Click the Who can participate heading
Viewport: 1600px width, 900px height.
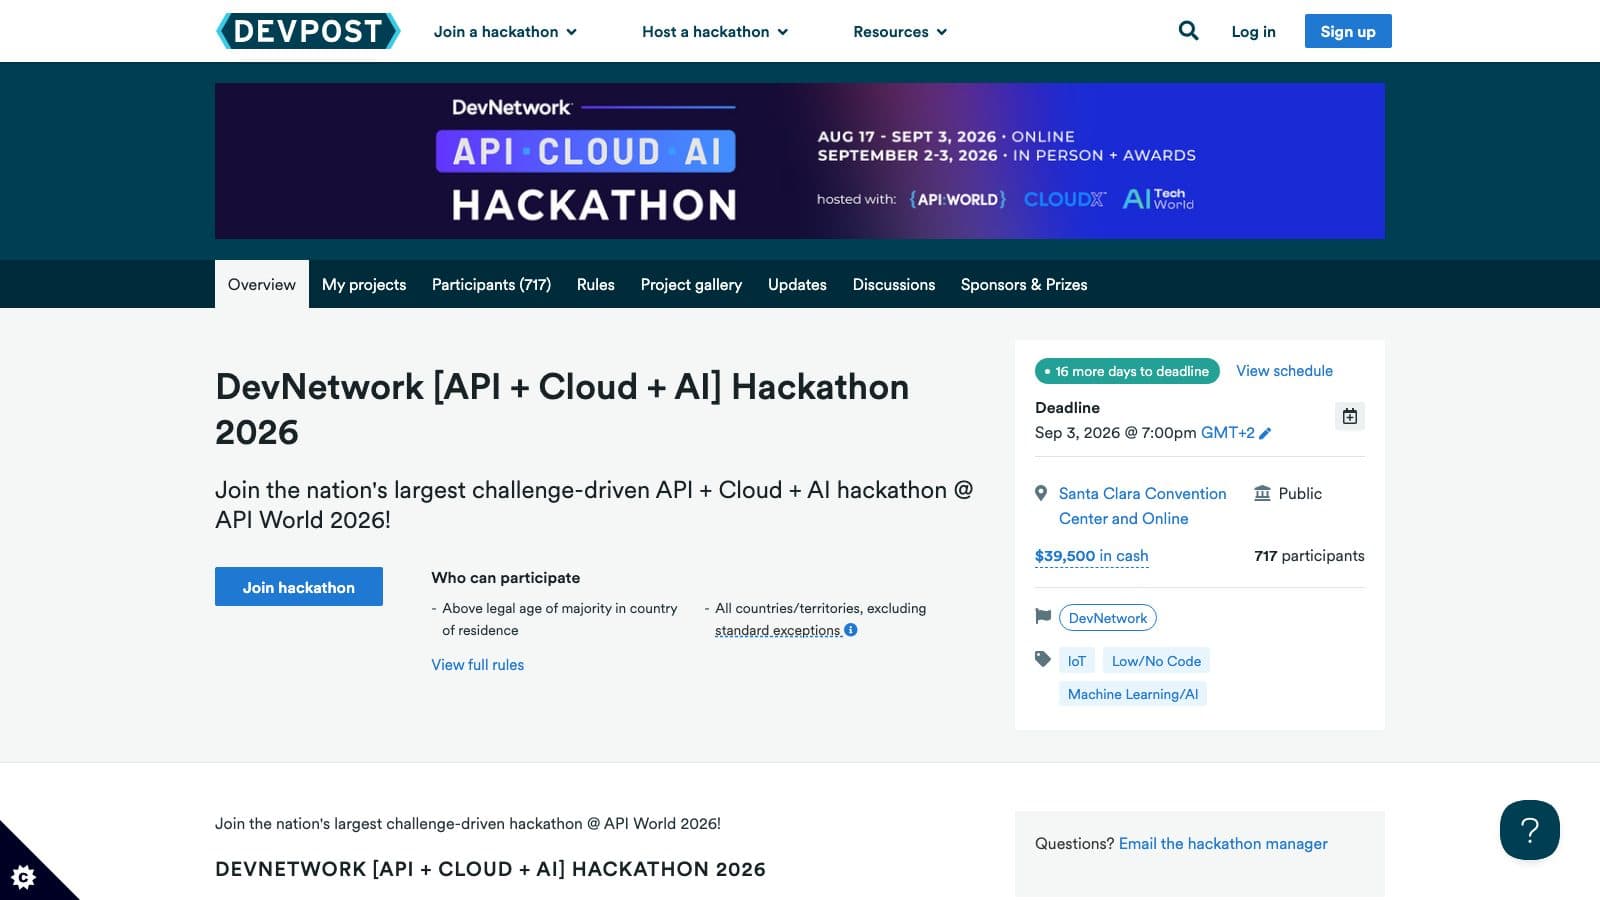click(x=506, y=578)
